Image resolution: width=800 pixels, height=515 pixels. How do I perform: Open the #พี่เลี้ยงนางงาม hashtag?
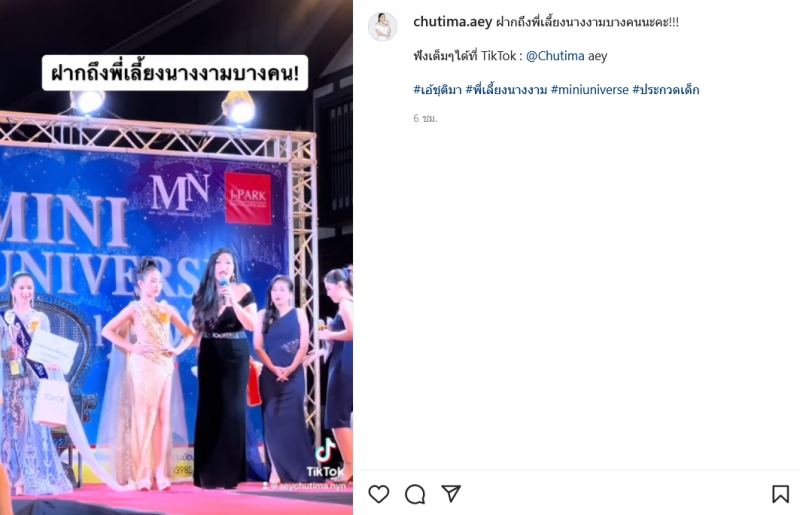506,90
